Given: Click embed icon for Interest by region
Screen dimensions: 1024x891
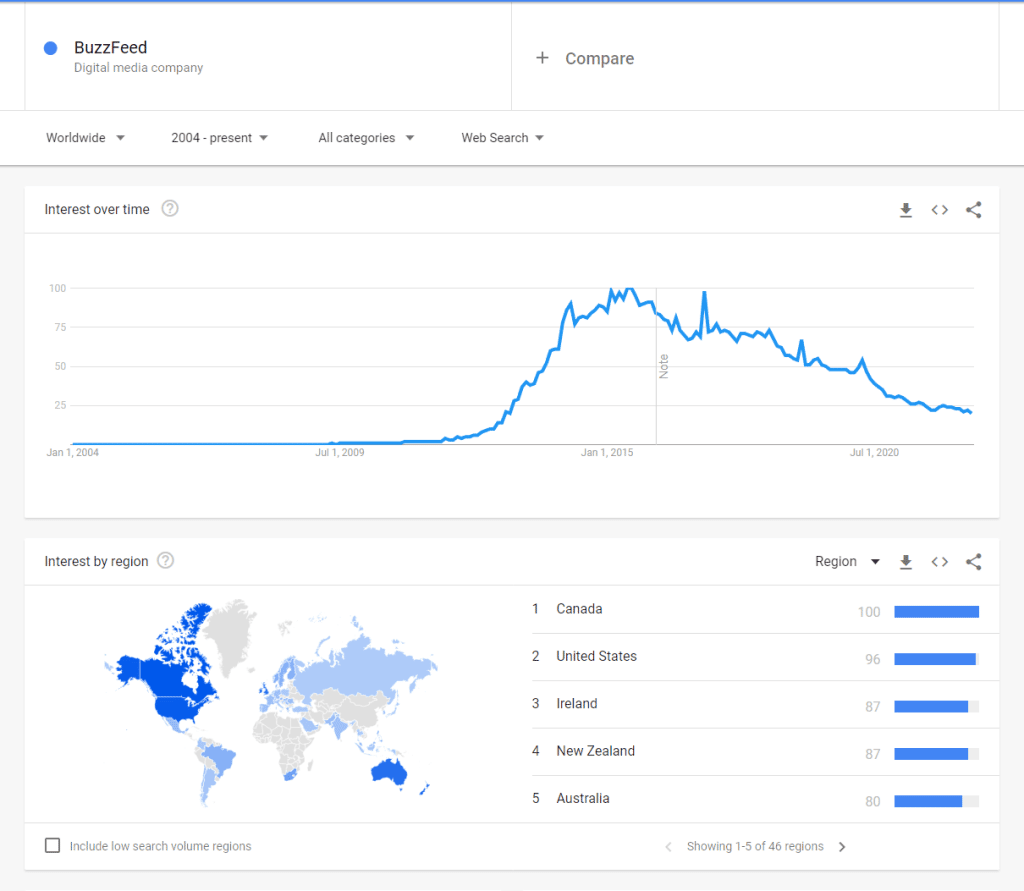Looking at the screenshot, I should [x=939, y=562].
